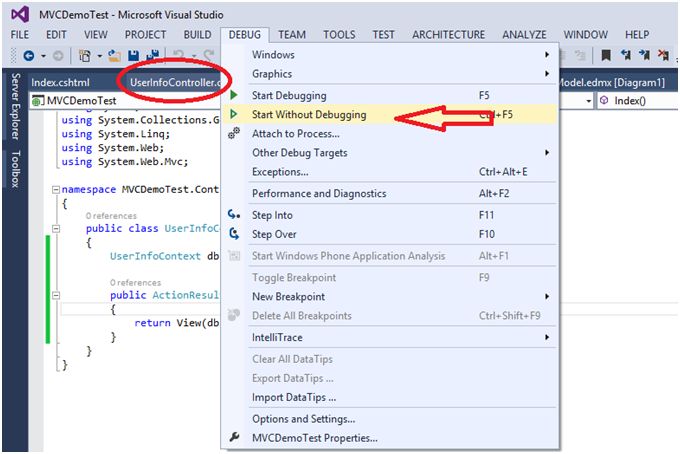Open the class navigation dropdown arrow

coord(588,101)
